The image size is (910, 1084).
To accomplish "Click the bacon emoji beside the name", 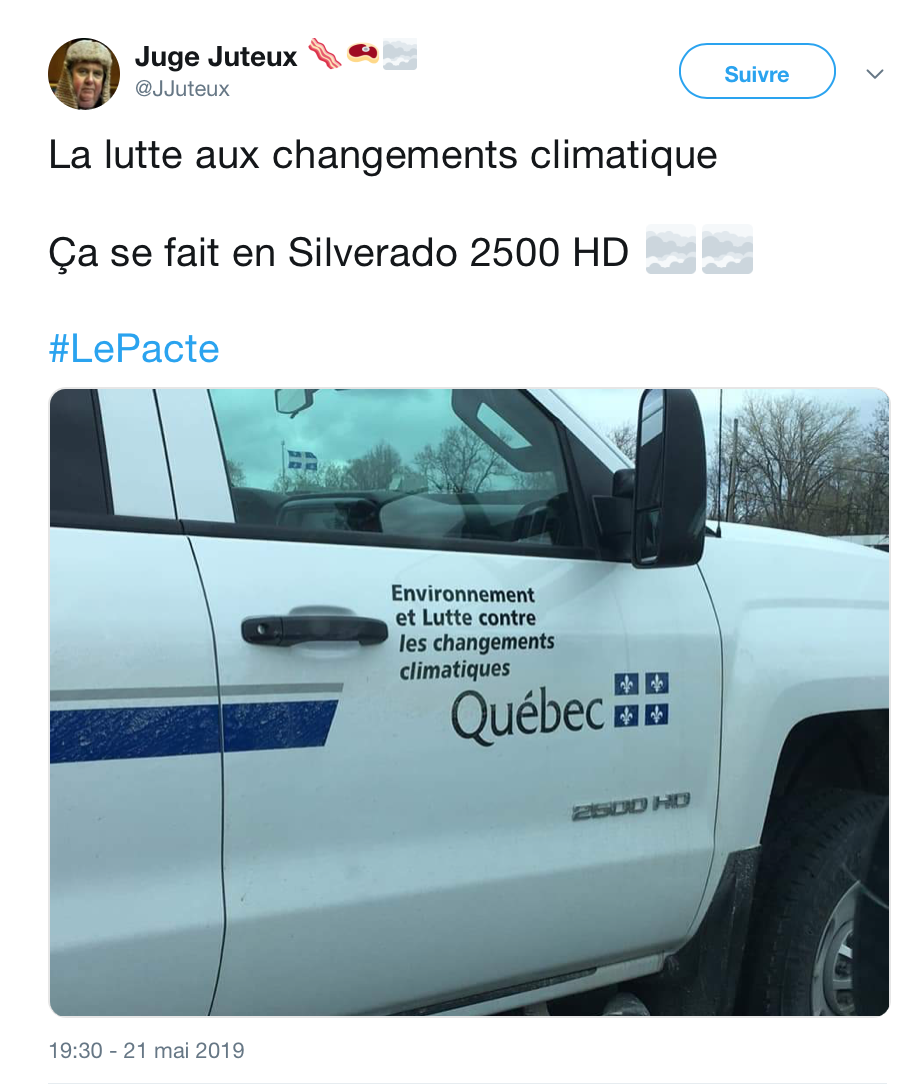I will [324, 54].
